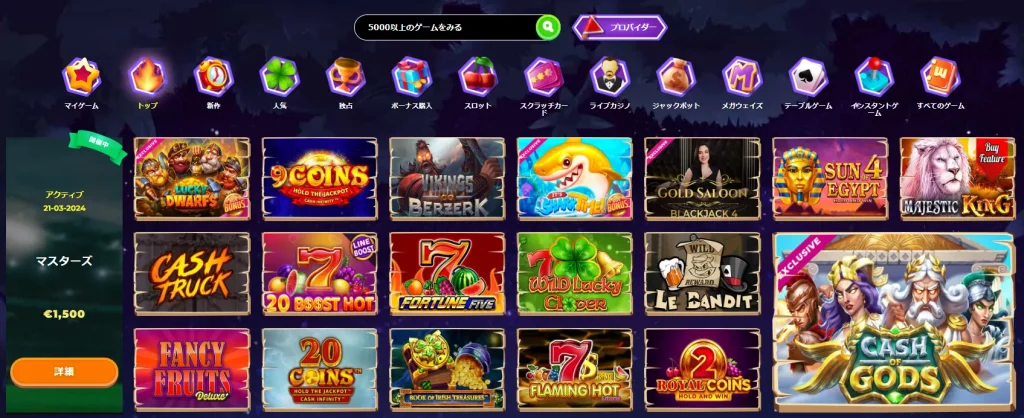
Task: Launch the Le Bandit game tile
Action: click(x=703, y=274)
